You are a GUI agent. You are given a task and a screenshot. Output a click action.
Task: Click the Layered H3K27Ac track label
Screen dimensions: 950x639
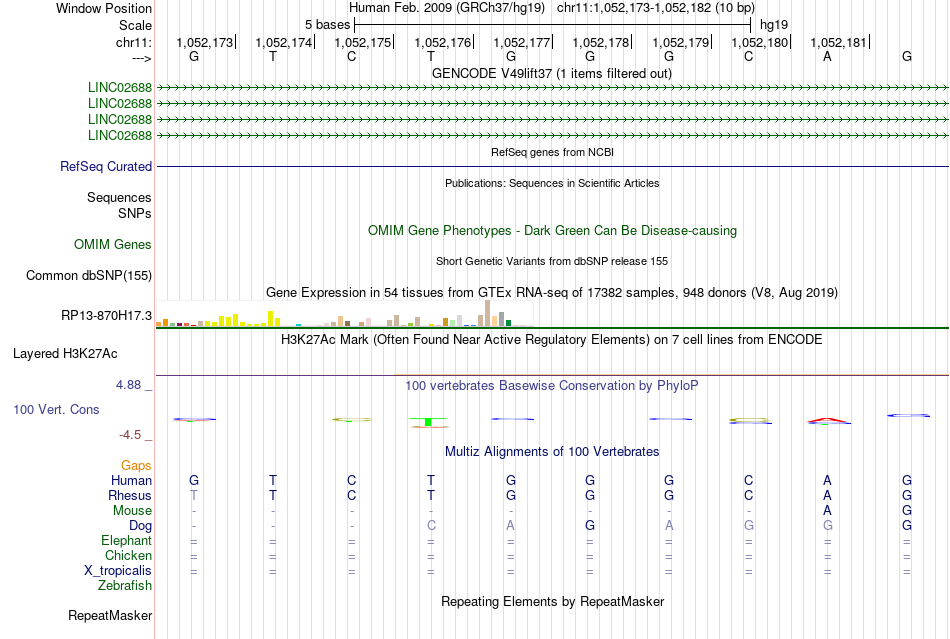click(65, 354)
